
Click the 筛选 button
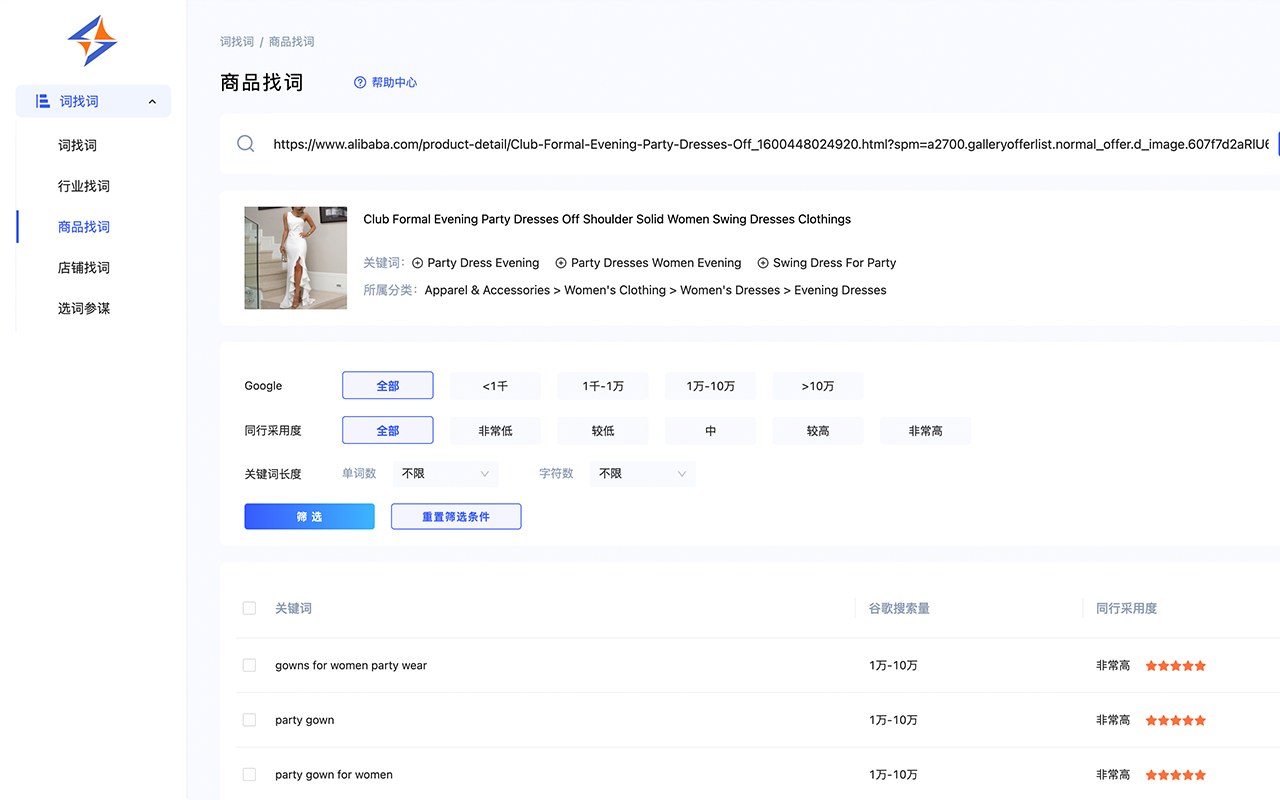coord(309,516)
